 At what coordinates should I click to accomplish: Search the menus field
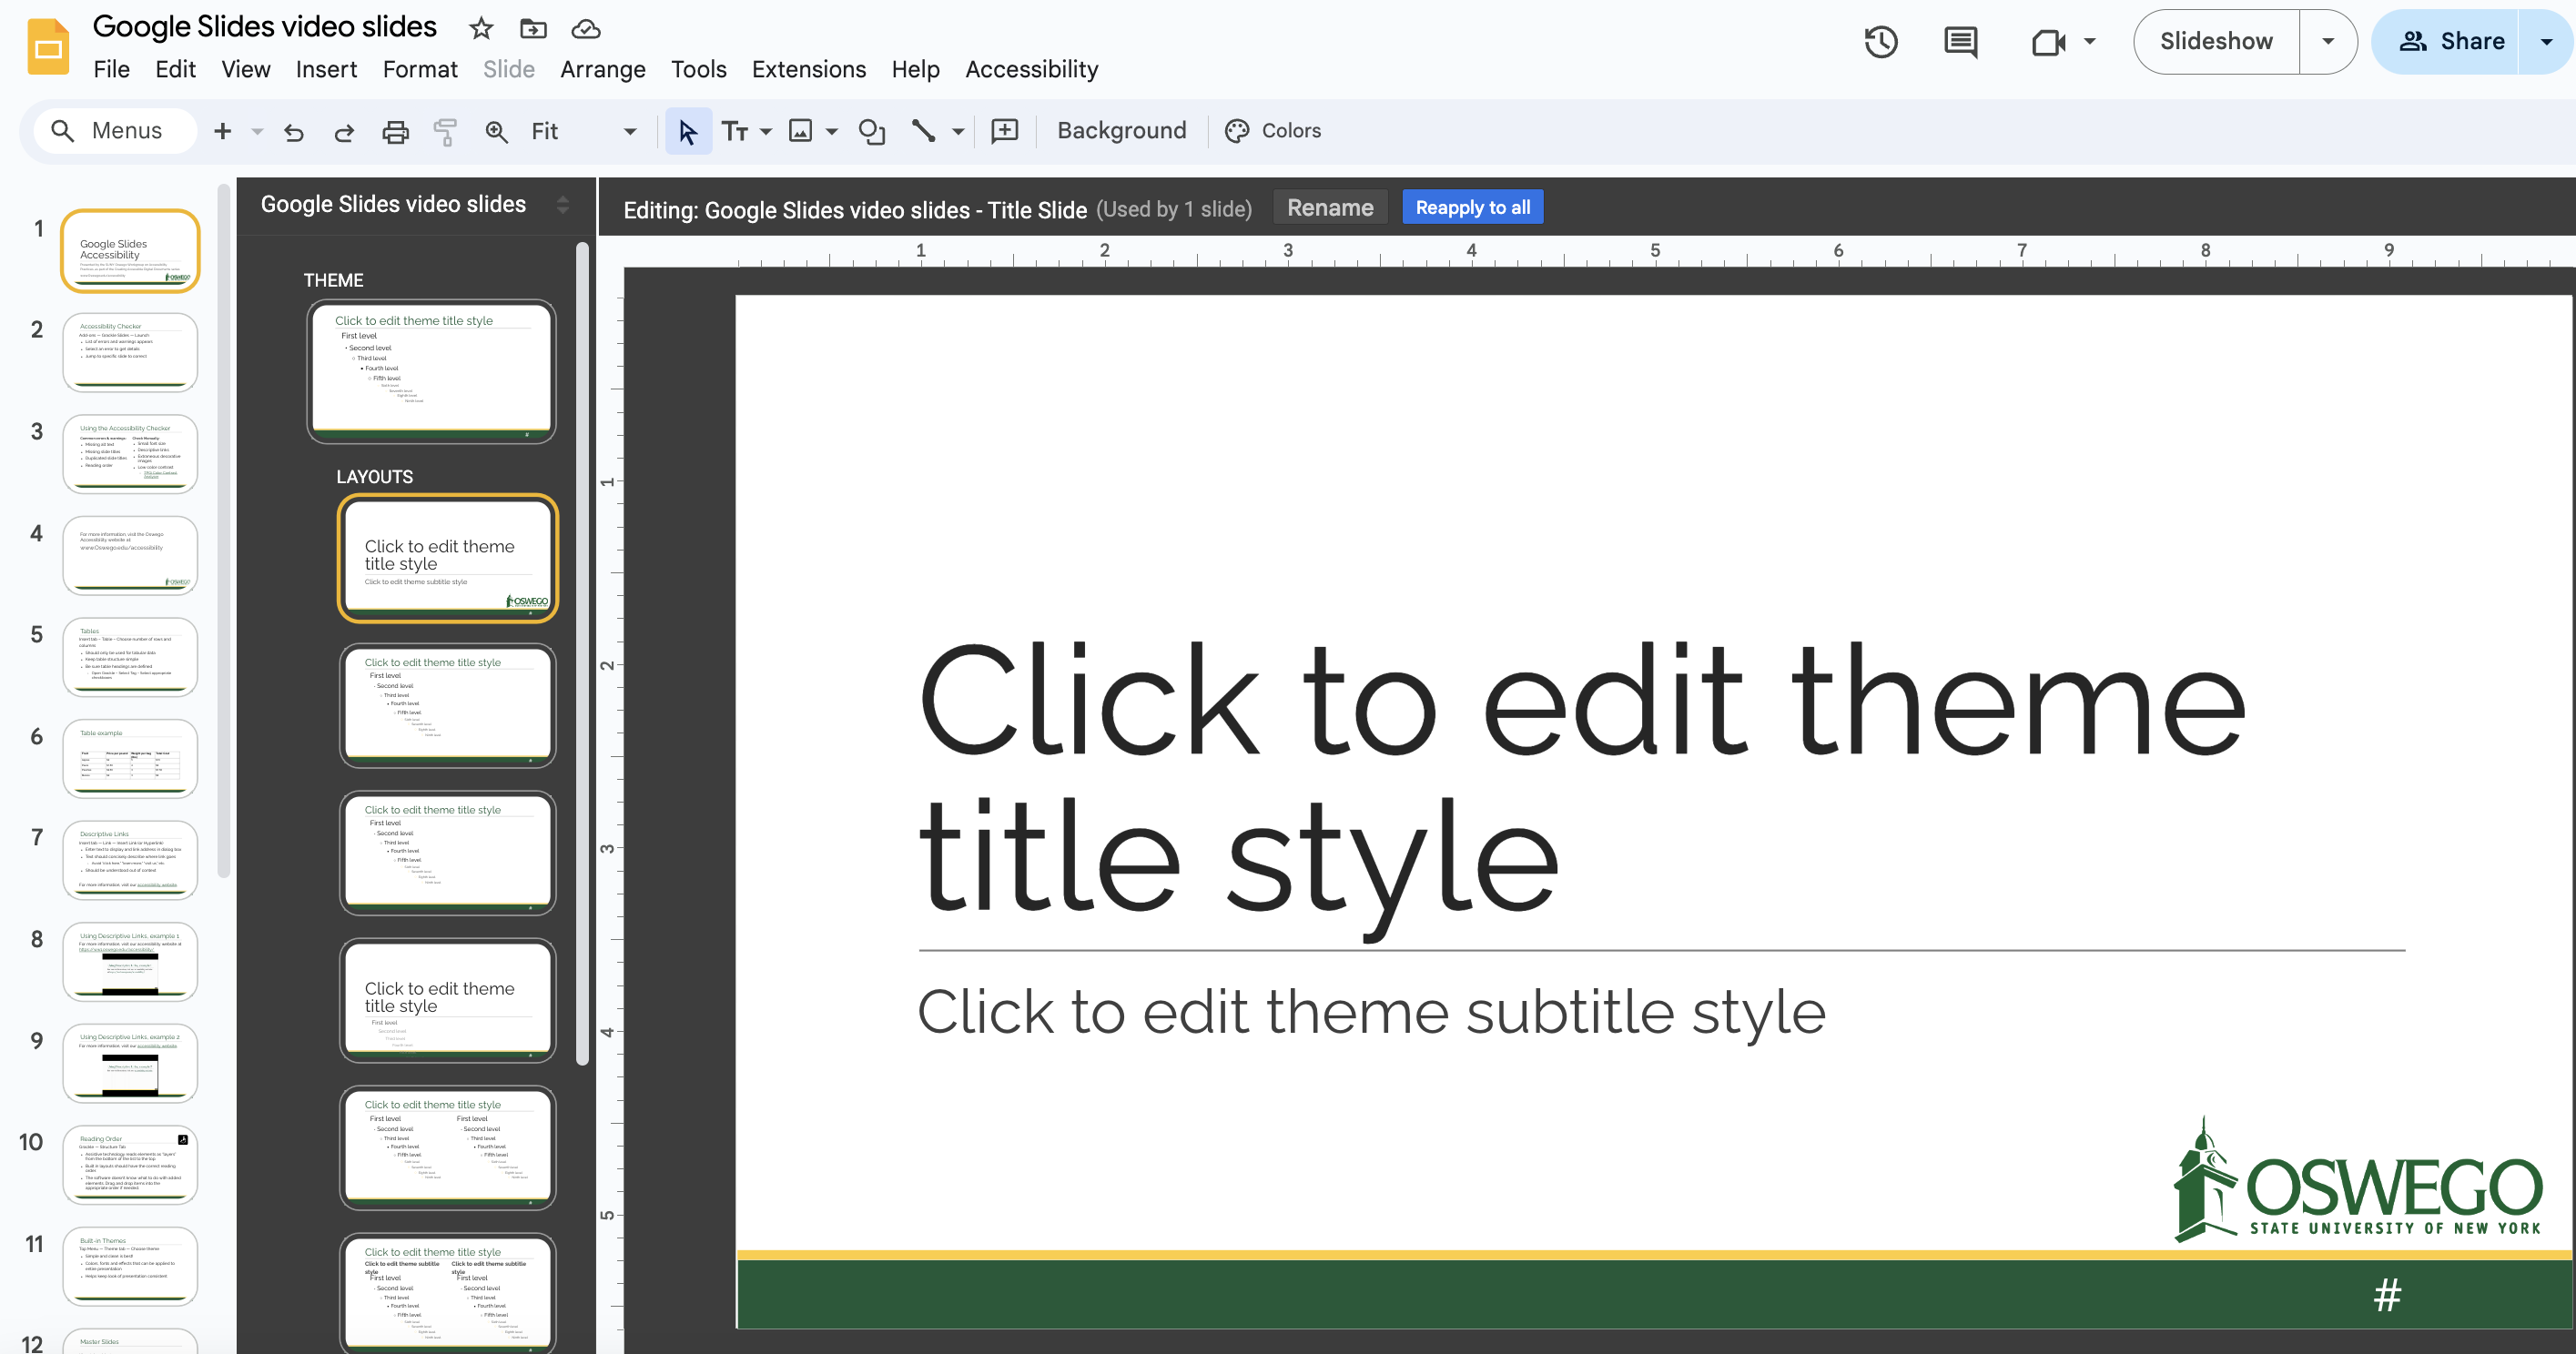(x=115, y=131)
